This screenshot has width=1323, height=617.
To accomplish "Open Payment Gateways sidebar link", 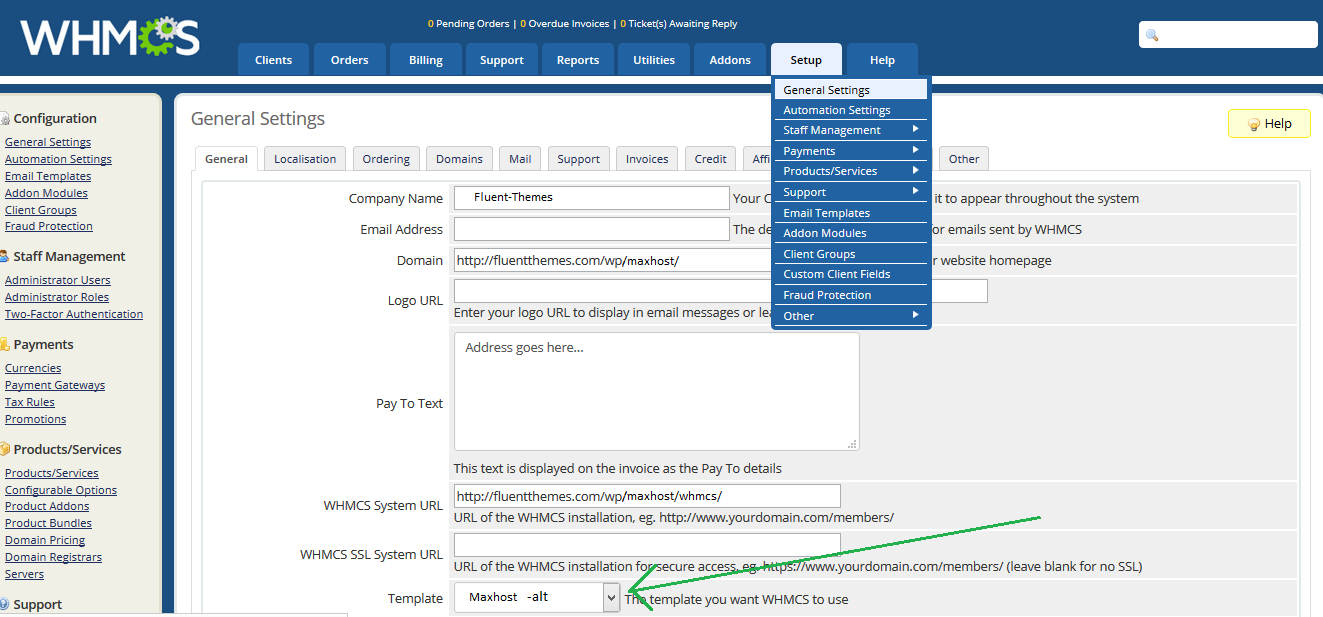I will 55,385.
